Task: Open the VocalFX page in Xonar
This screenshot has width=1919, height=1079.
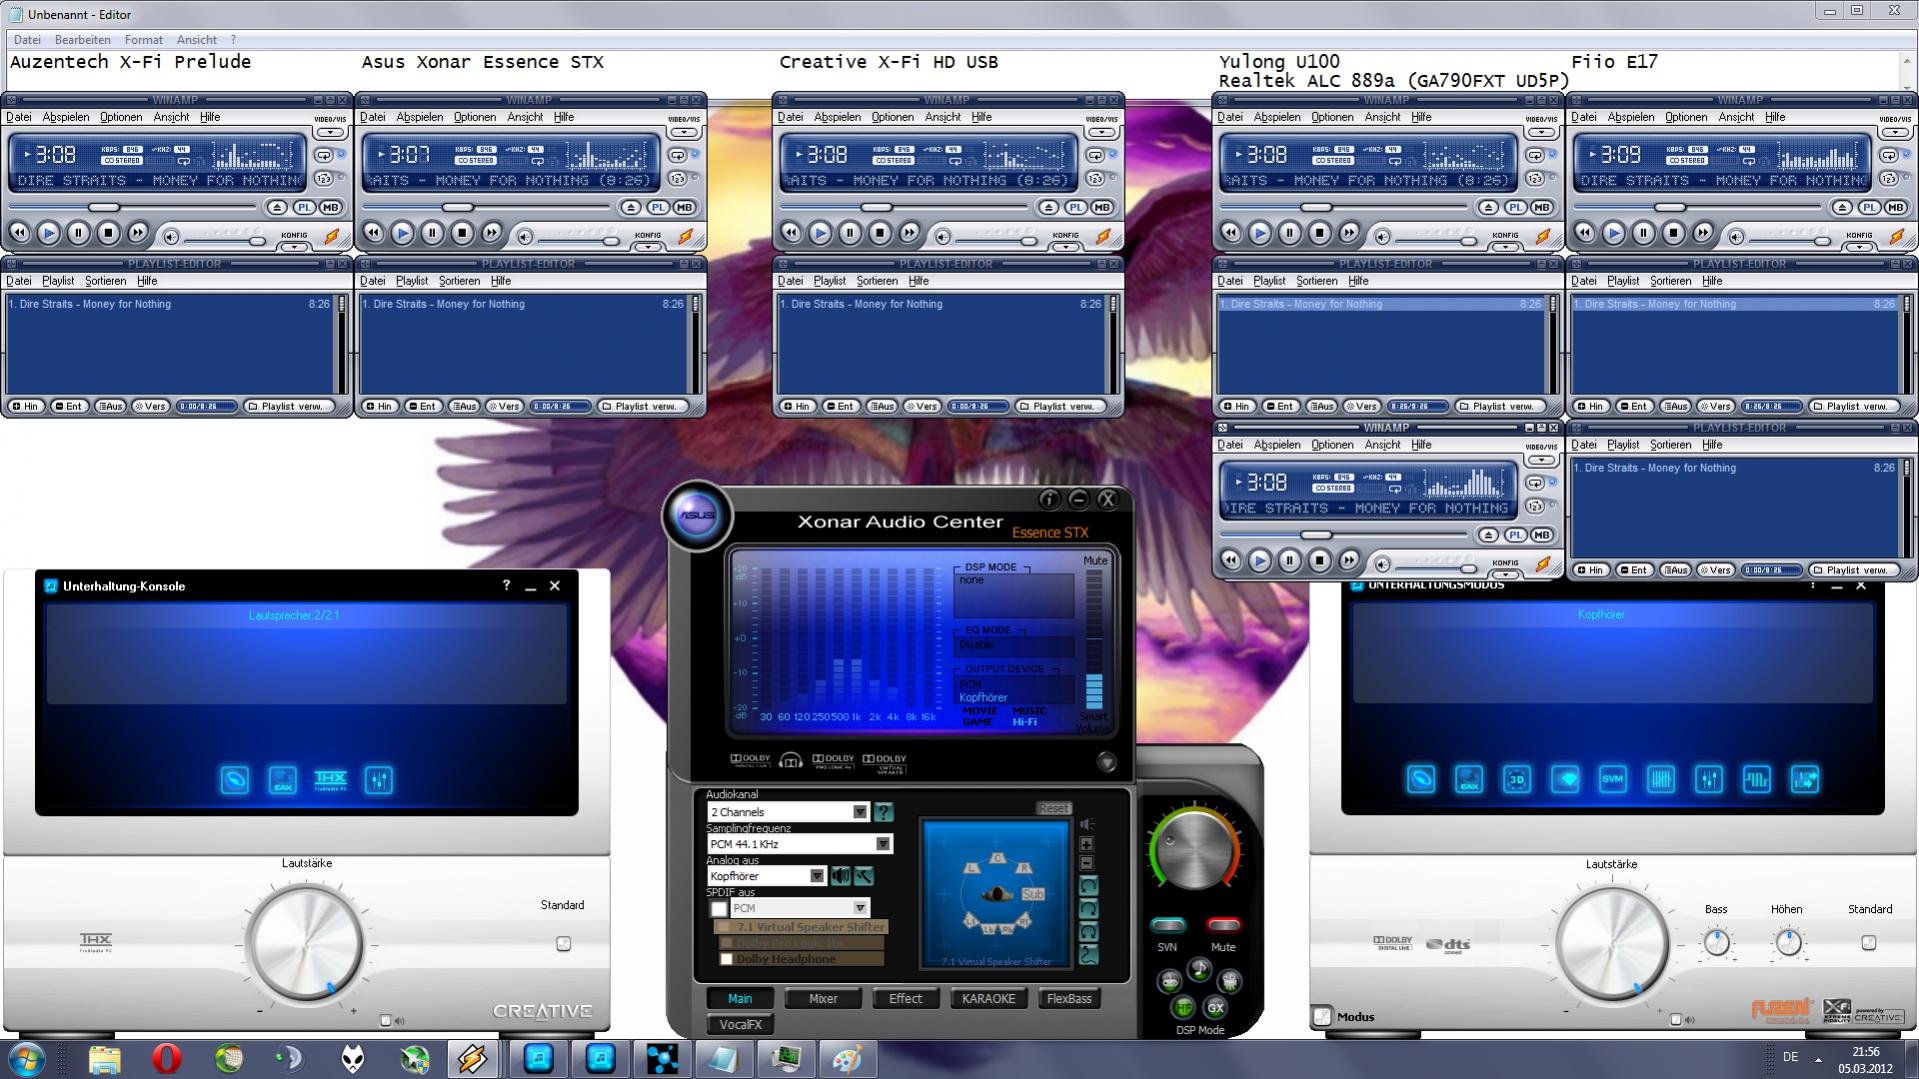Action: 740,1025
